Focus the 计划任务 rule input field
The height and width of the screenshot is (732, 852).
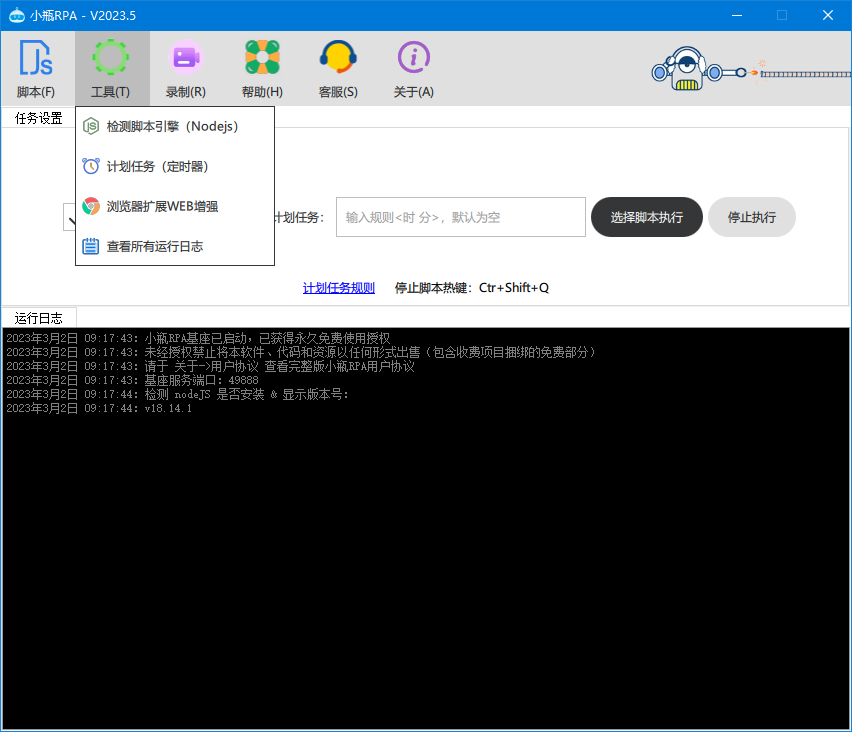click(461, 217)
